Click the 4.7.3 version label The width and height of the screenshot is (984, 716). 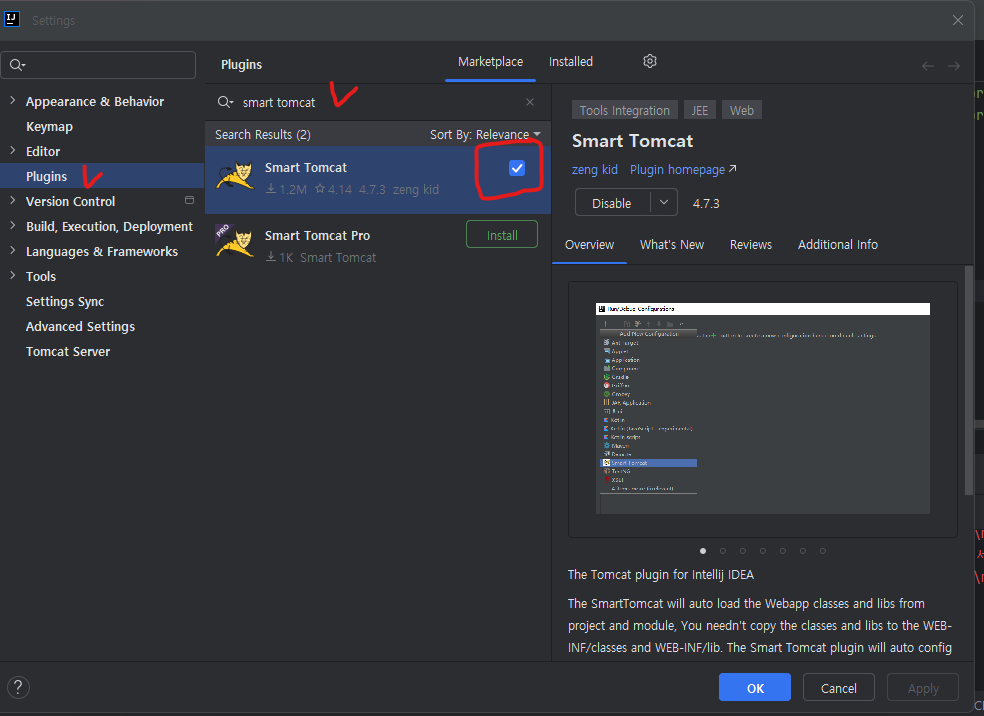point(706,203)
